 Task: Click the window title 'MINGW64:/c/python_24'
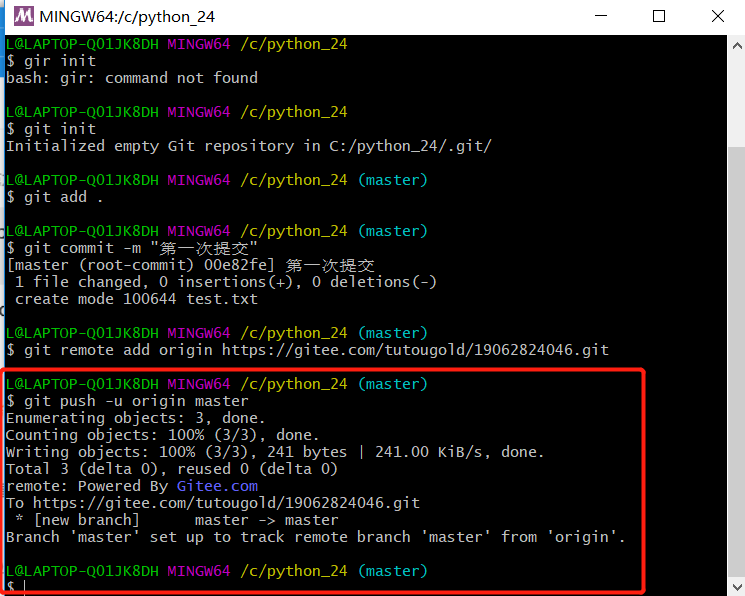pos(127,17)
